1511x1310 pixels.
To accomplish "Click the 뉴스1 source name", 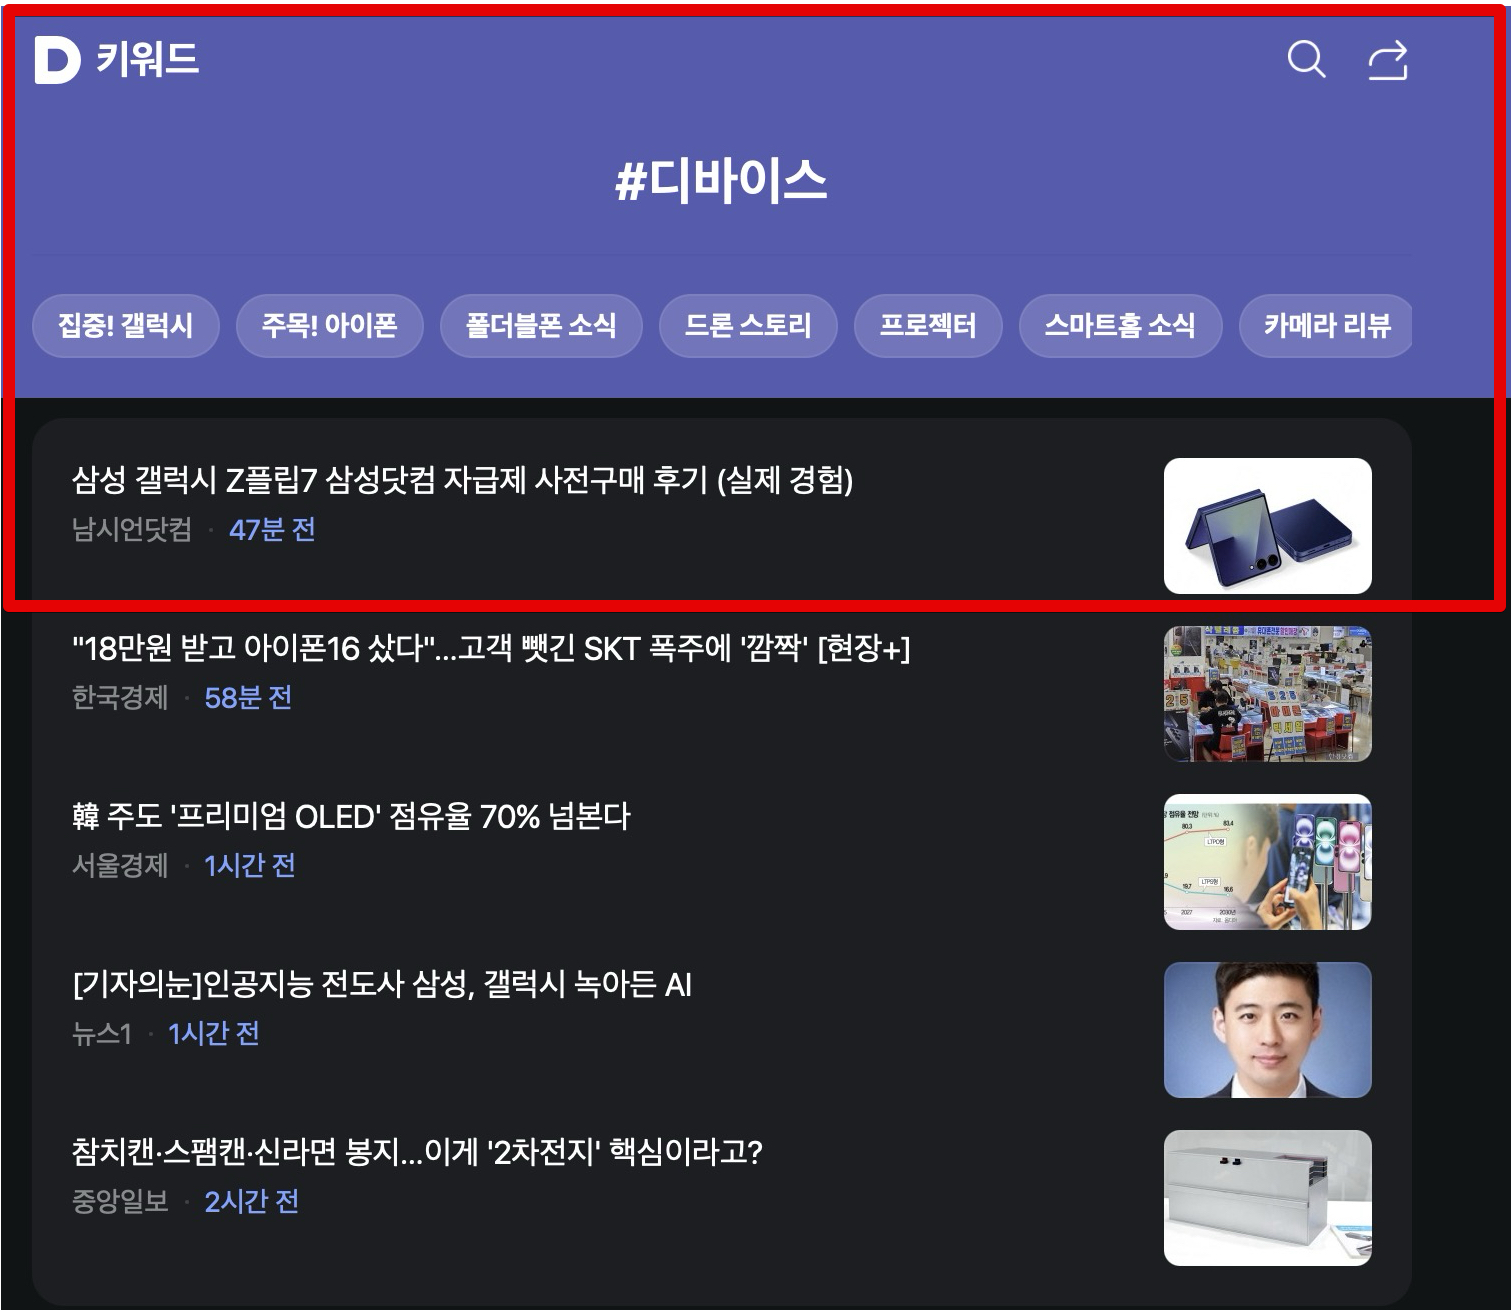I will click(102, 1034).
